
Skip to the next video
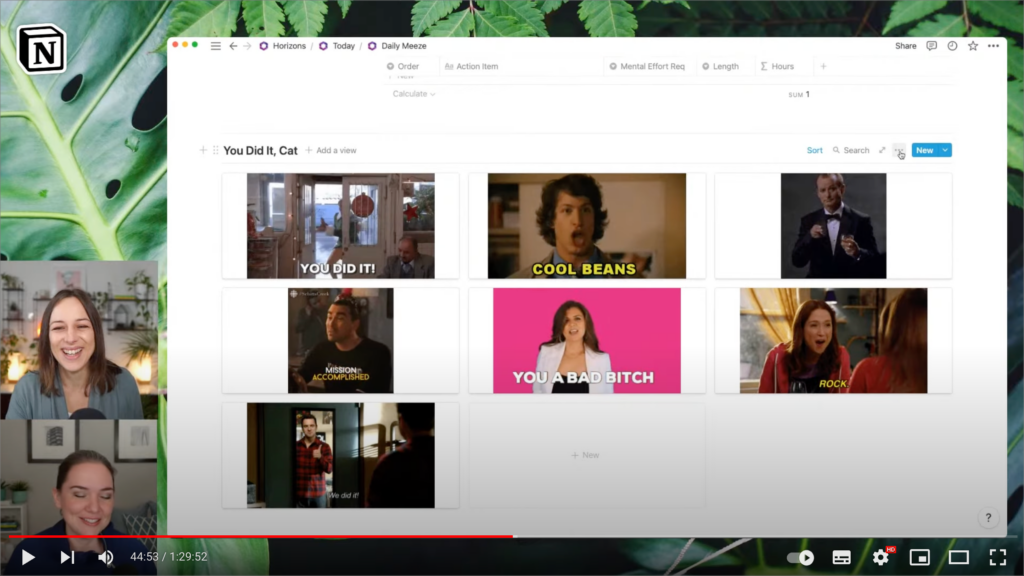point(67,557)
